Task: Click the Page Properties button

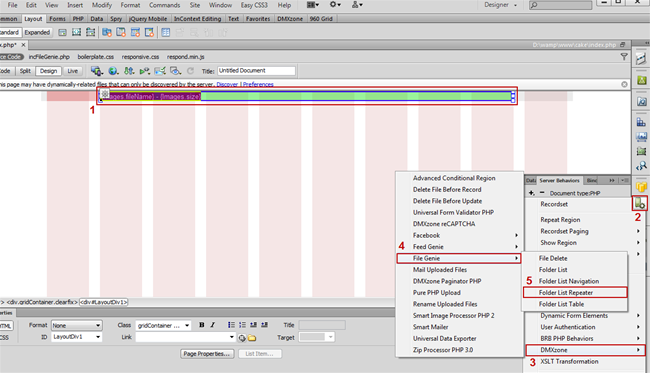Action: [x=207, y=354]
